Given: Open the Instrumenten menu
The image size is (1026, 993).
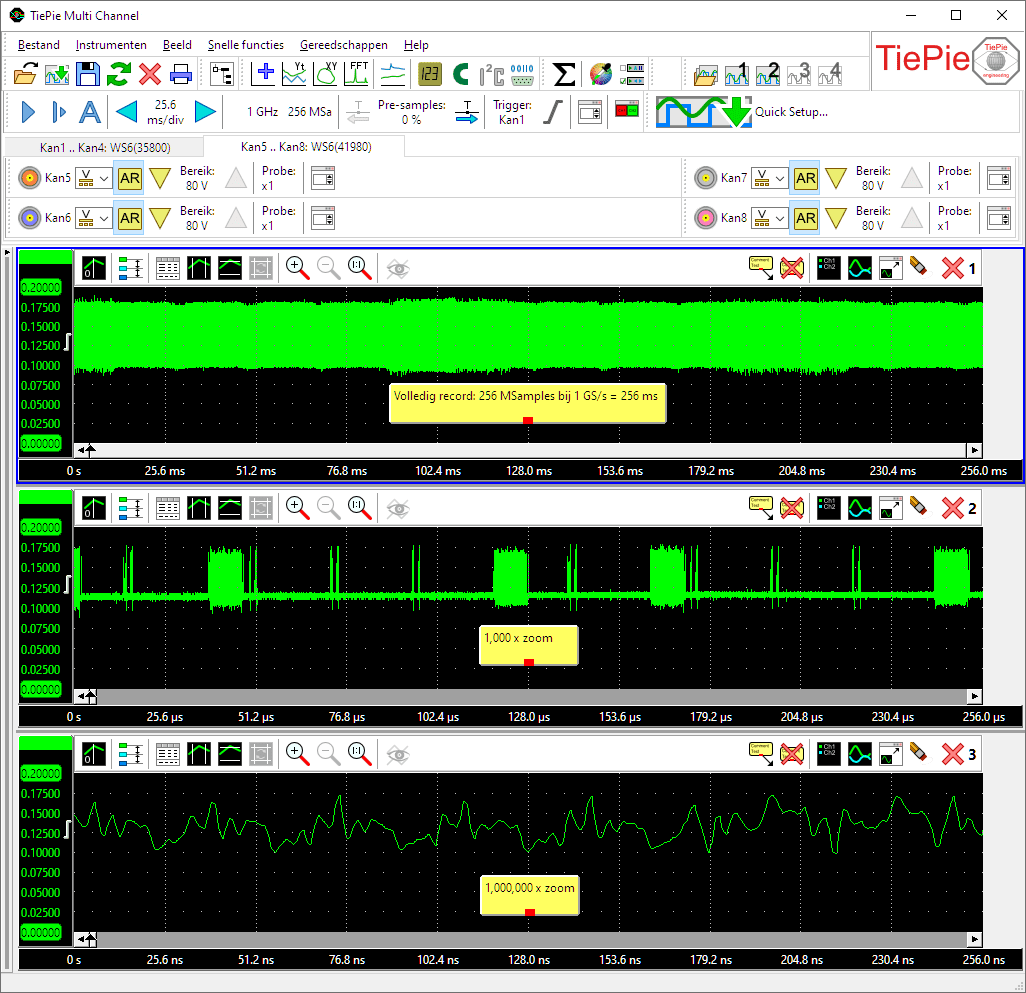Looking at the screenshot, I should point(111,45).
